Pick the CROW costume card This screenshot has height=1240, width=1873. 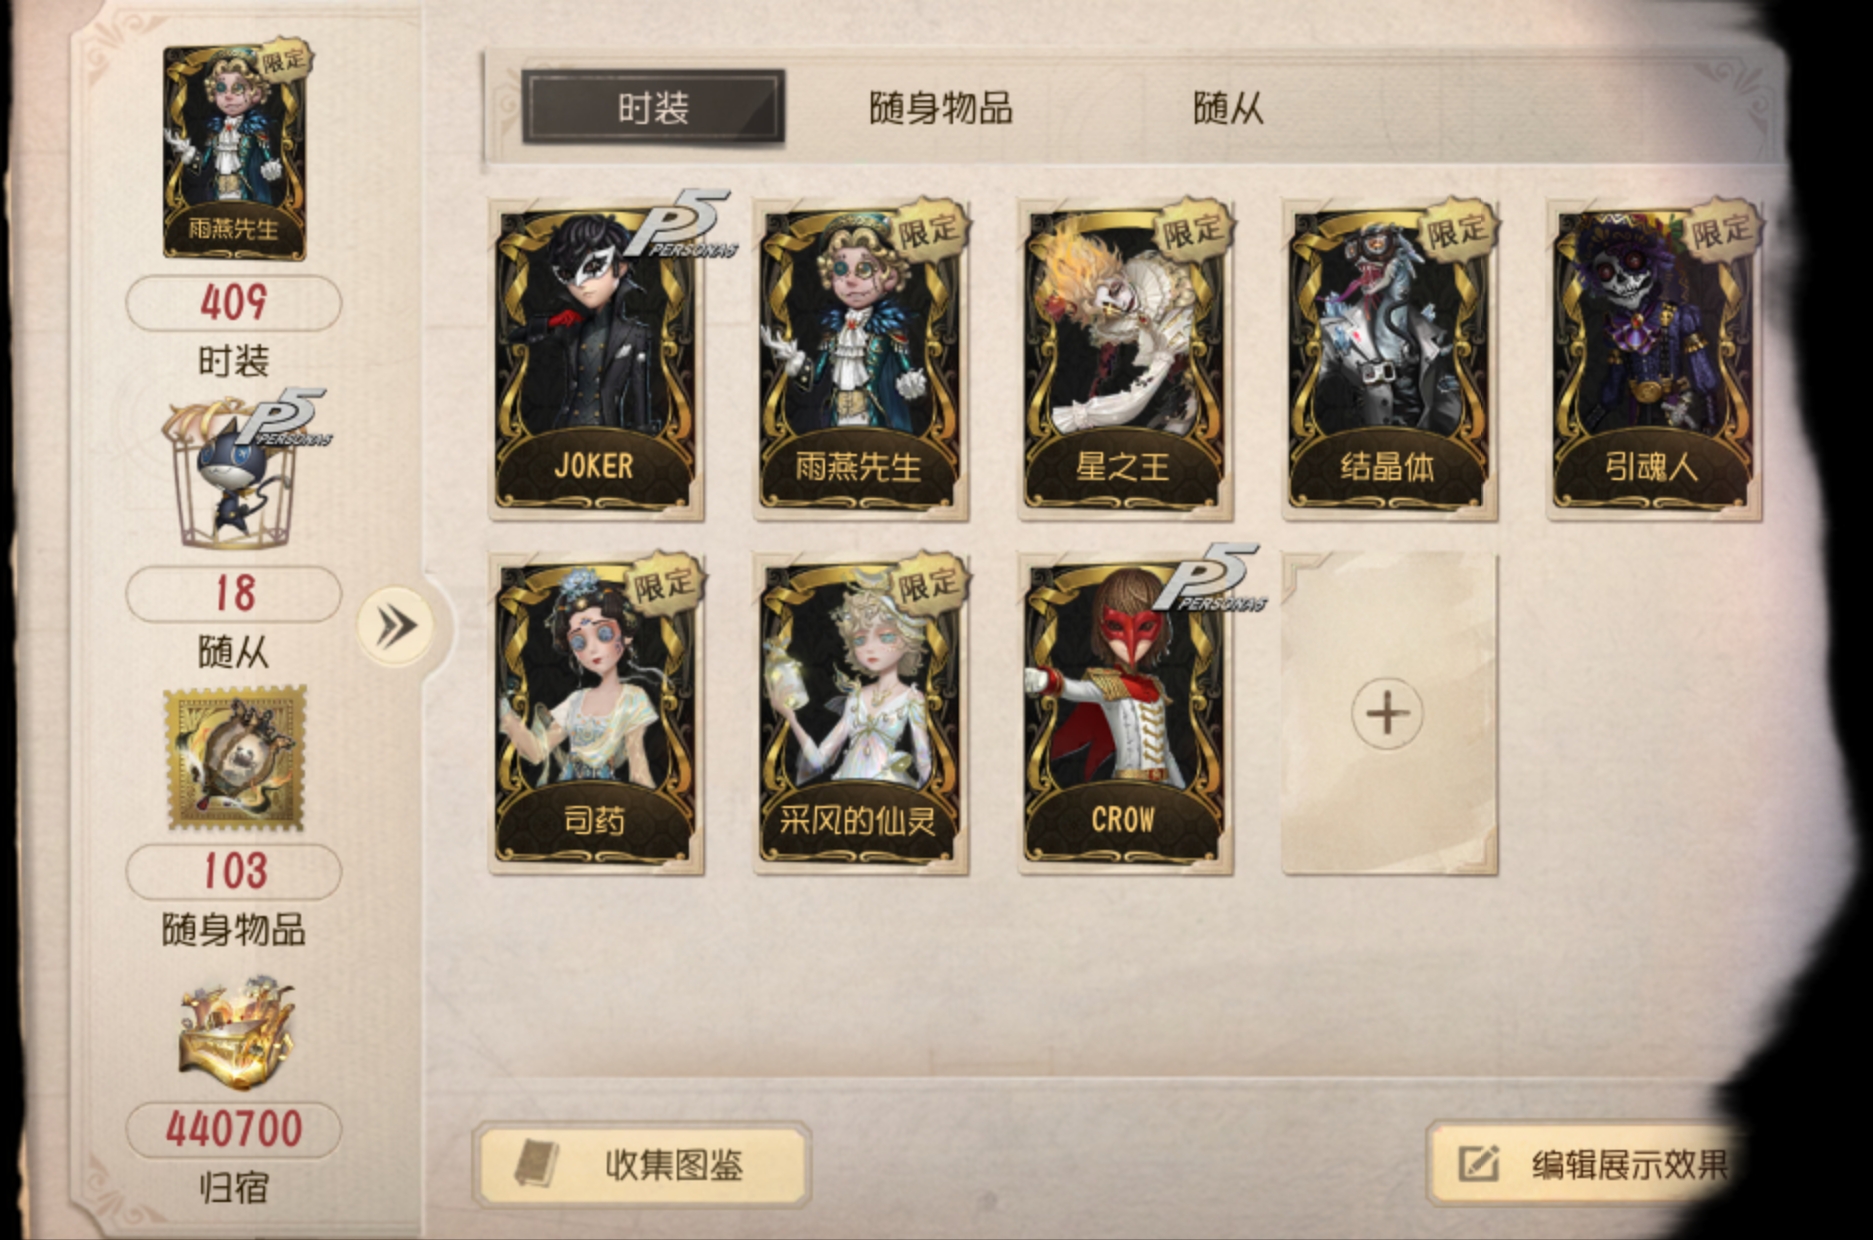pos(1125,714)
